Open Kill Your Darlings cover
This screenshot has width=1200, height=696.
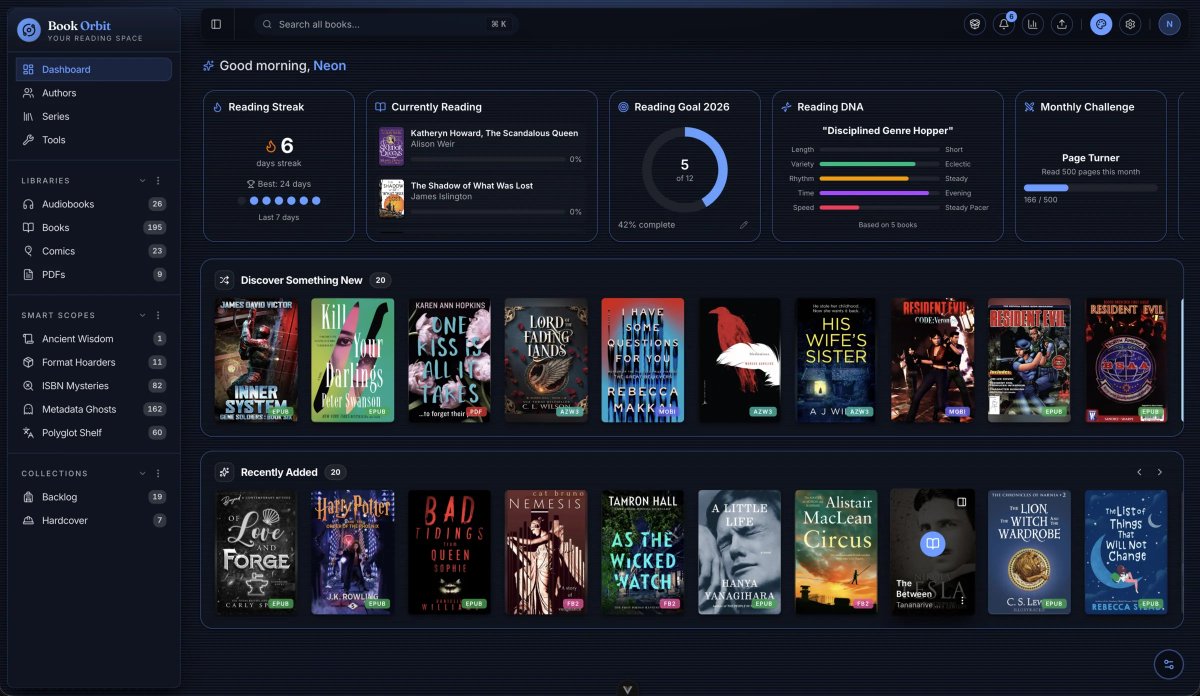click(x=353, y=360)
